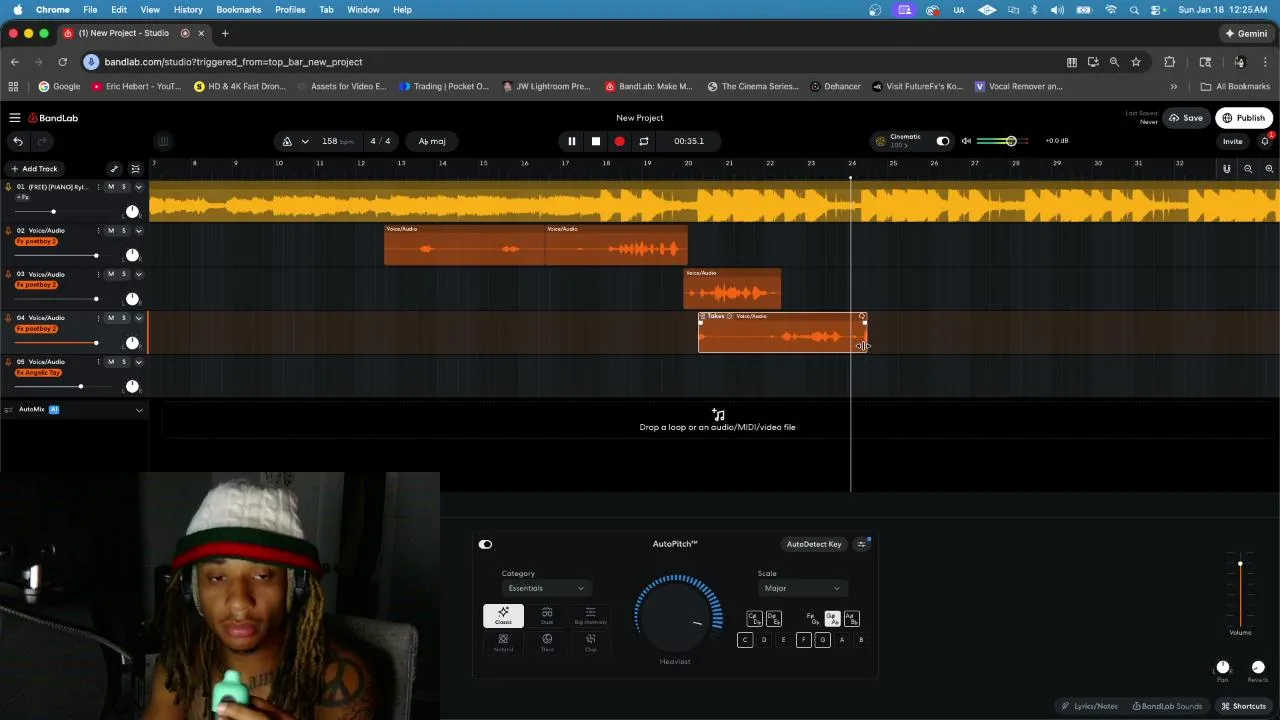The image size is (1280, 720).
Task: Open the automation pen tool icon
Action: (114, 169)
